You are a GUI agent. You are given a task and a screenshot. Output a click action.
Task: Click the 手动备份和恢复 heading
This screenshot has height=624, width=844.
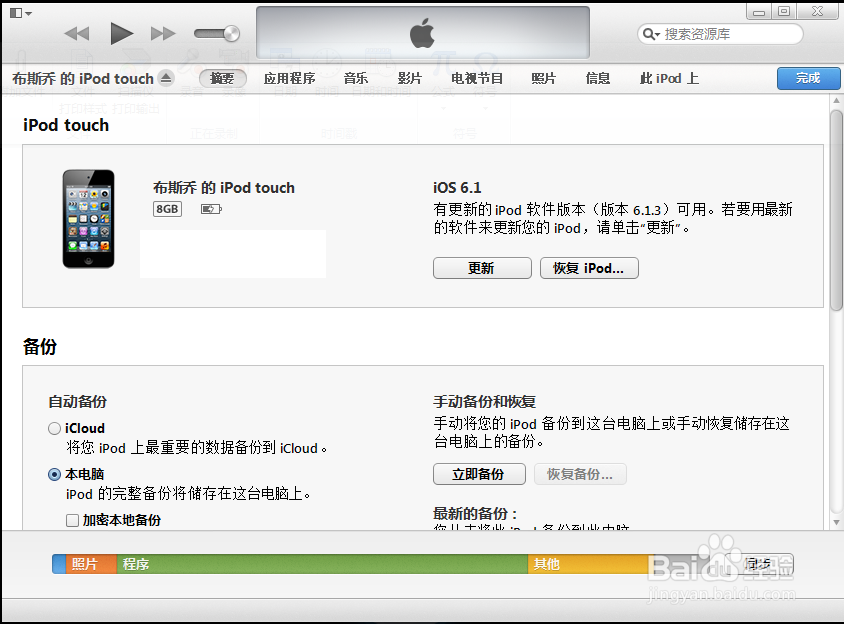pyautogui.click(x=484, y=402)
